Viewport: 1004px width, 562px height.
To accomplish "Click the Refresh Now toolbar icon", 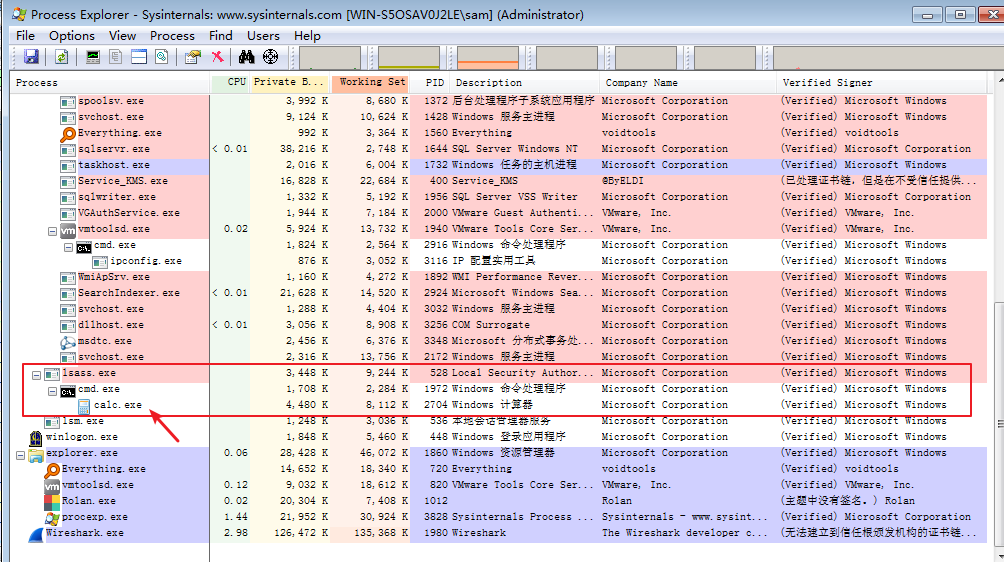I will [61, 57].
